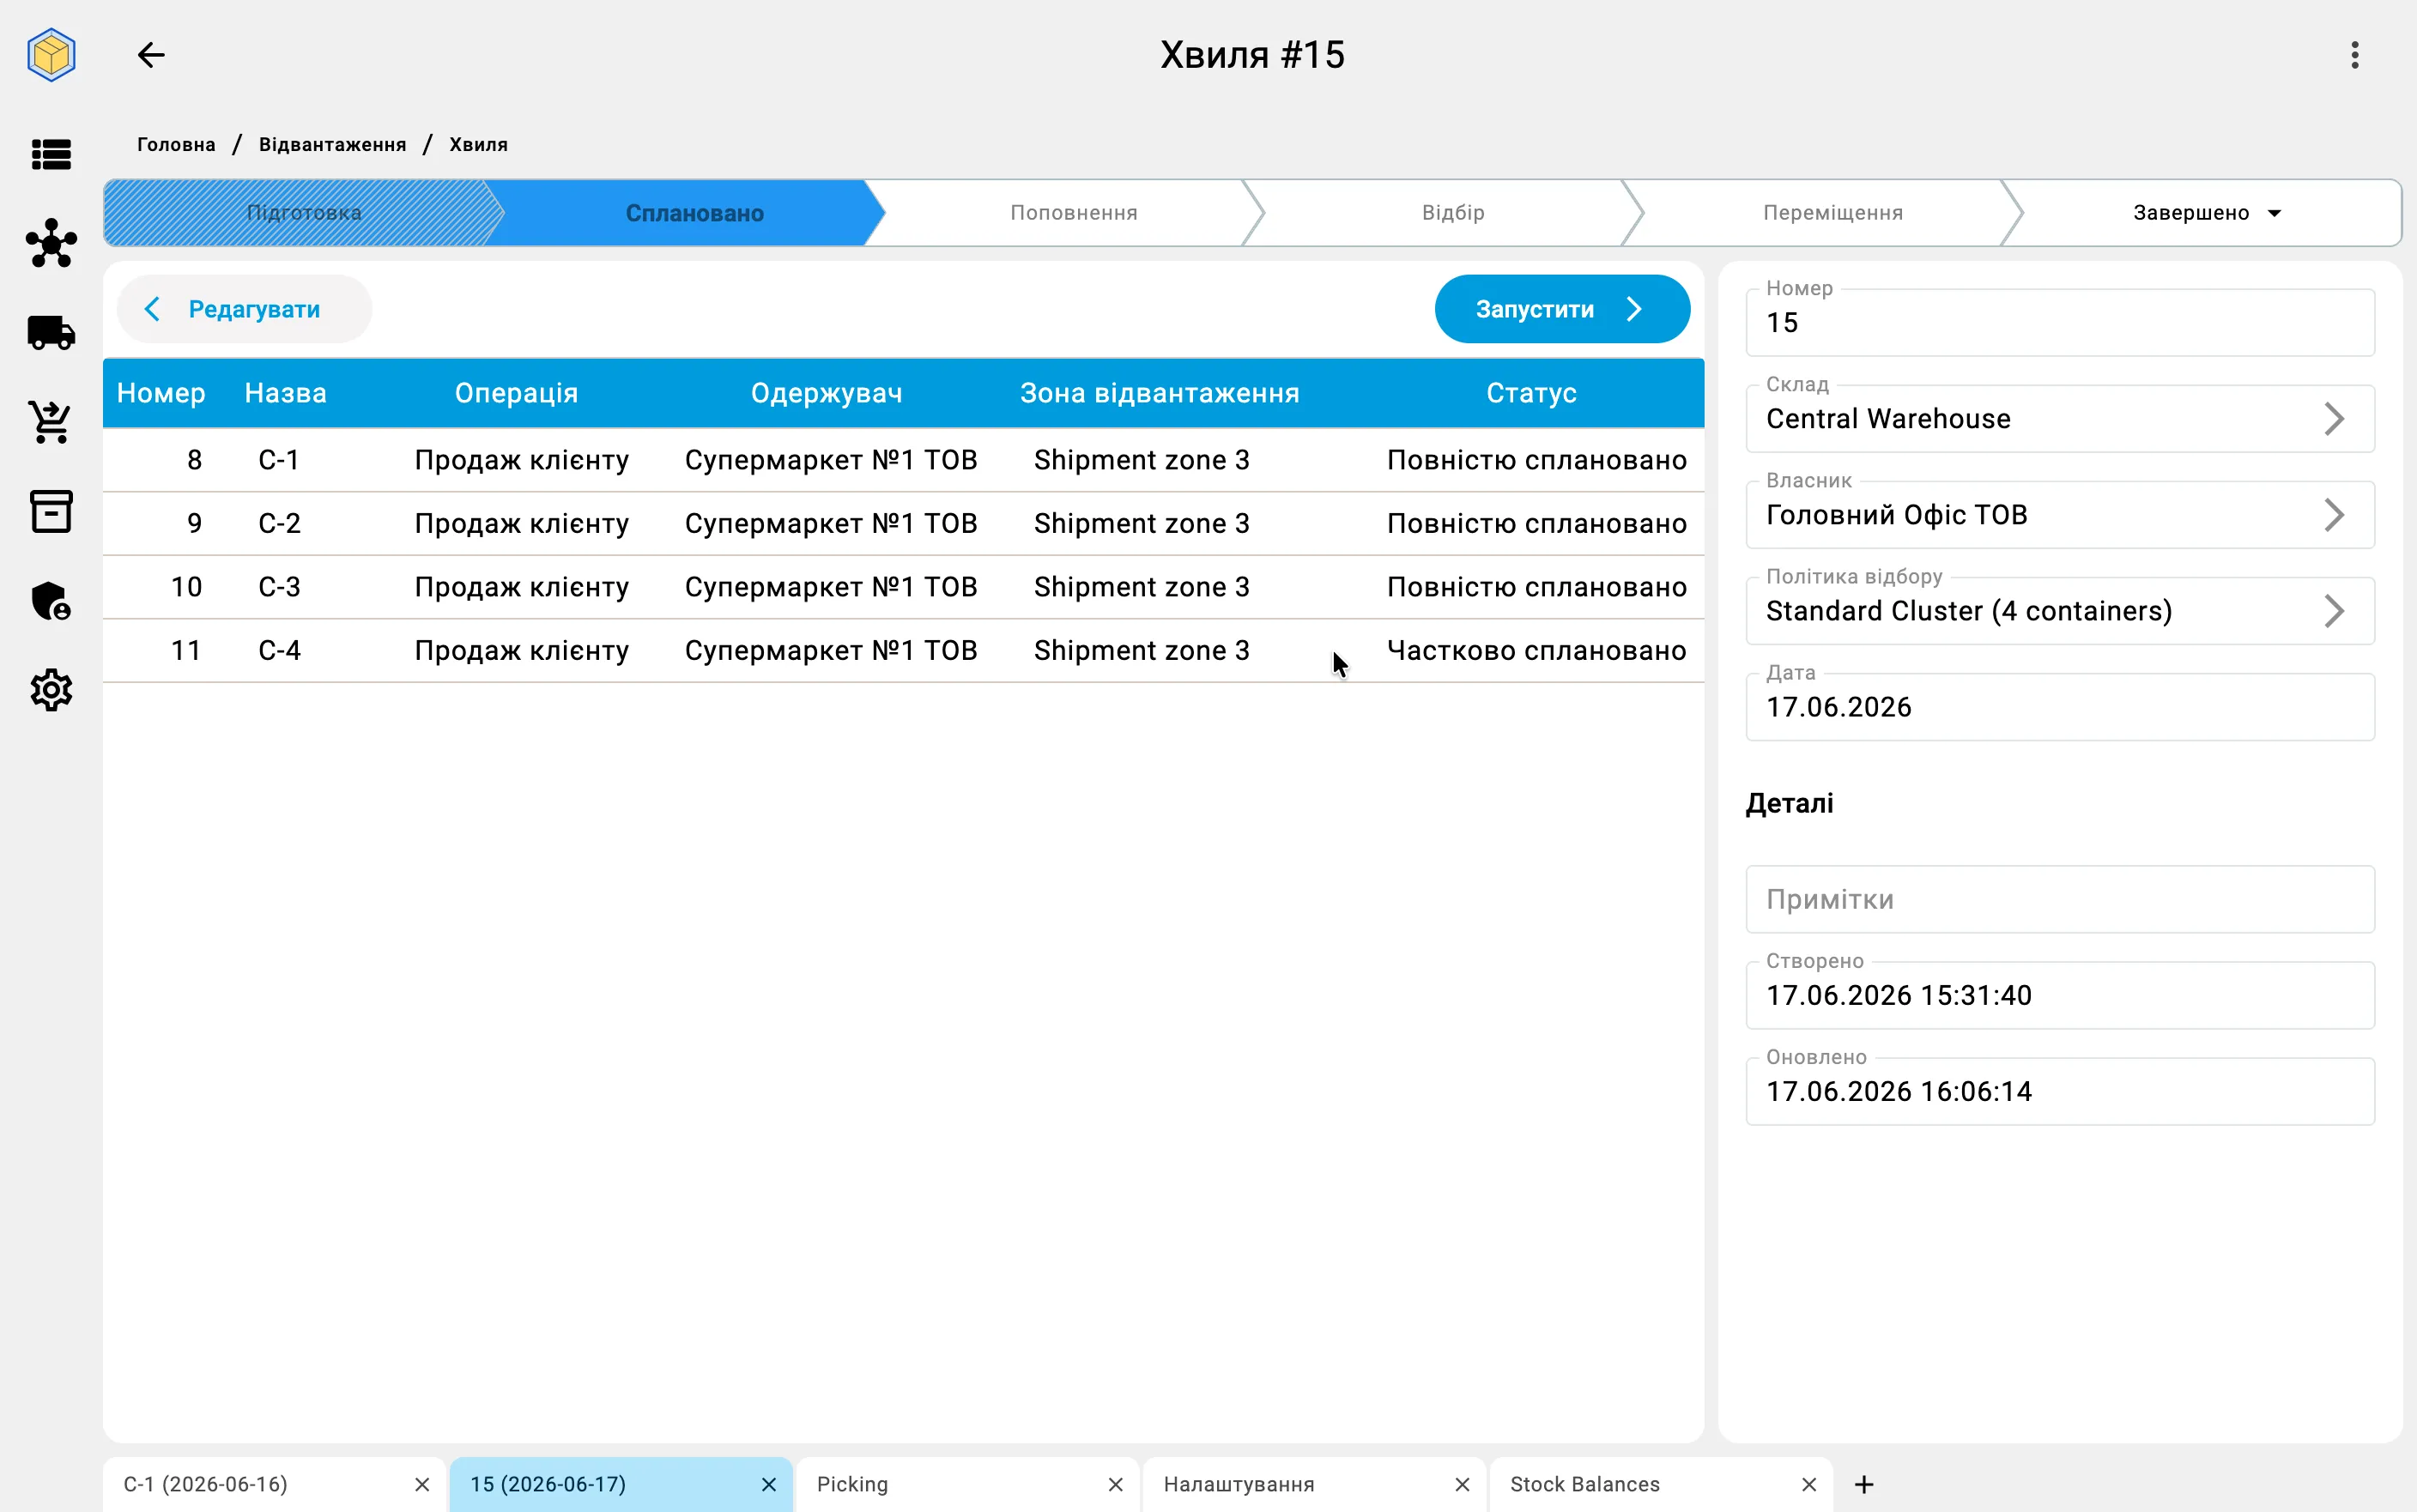This screenshot has width=2417, height=1512.
Task: Click the Запустити button
Action: click(x=1561, y=309)
